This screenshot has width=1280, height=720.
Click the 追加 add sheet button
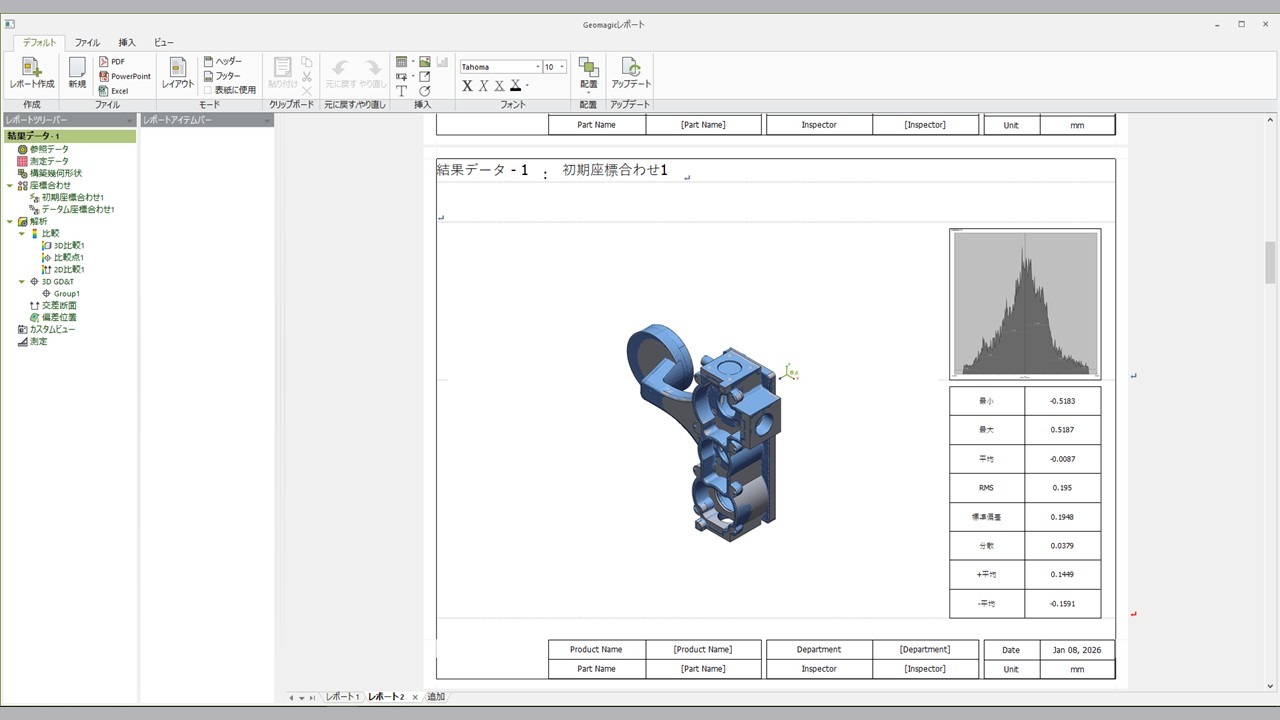click(436, 697)
